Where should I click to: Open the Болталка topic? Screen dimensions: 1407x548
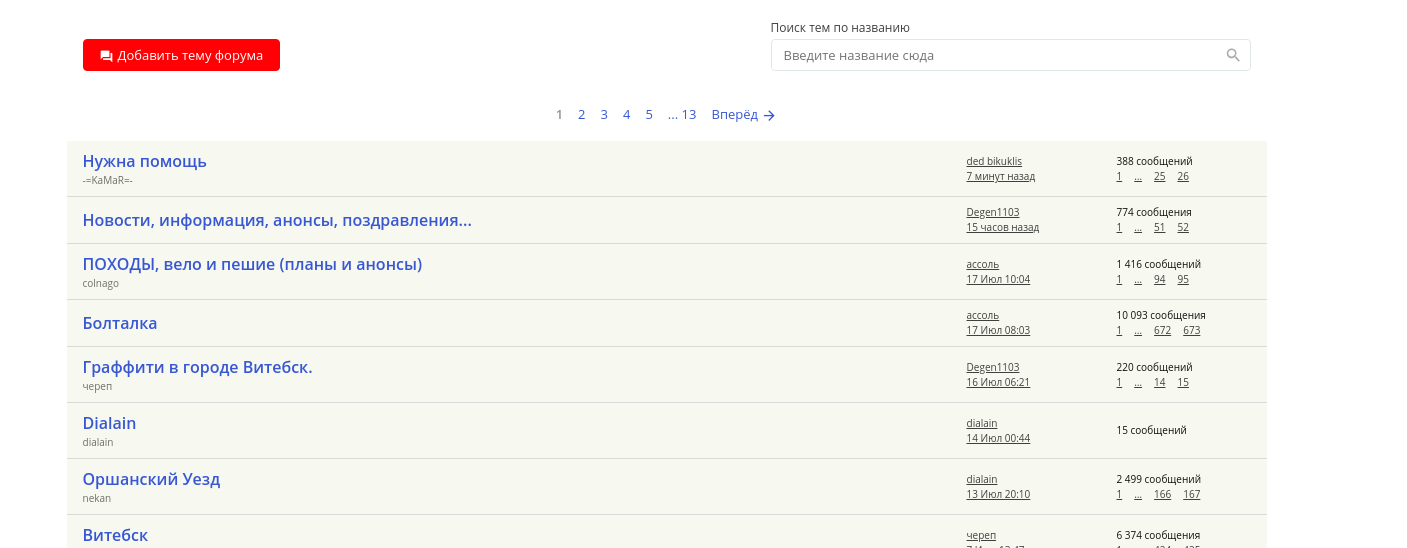(x=120, y=323)
